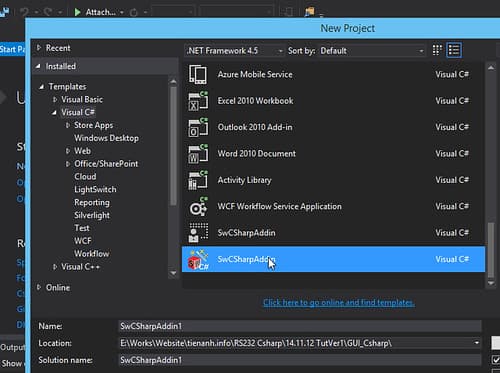This screenshot has width=500, height=373.
Task: Click the category tree scroll-up arrow
Action: pyautogui.click(x=173, y=81)
